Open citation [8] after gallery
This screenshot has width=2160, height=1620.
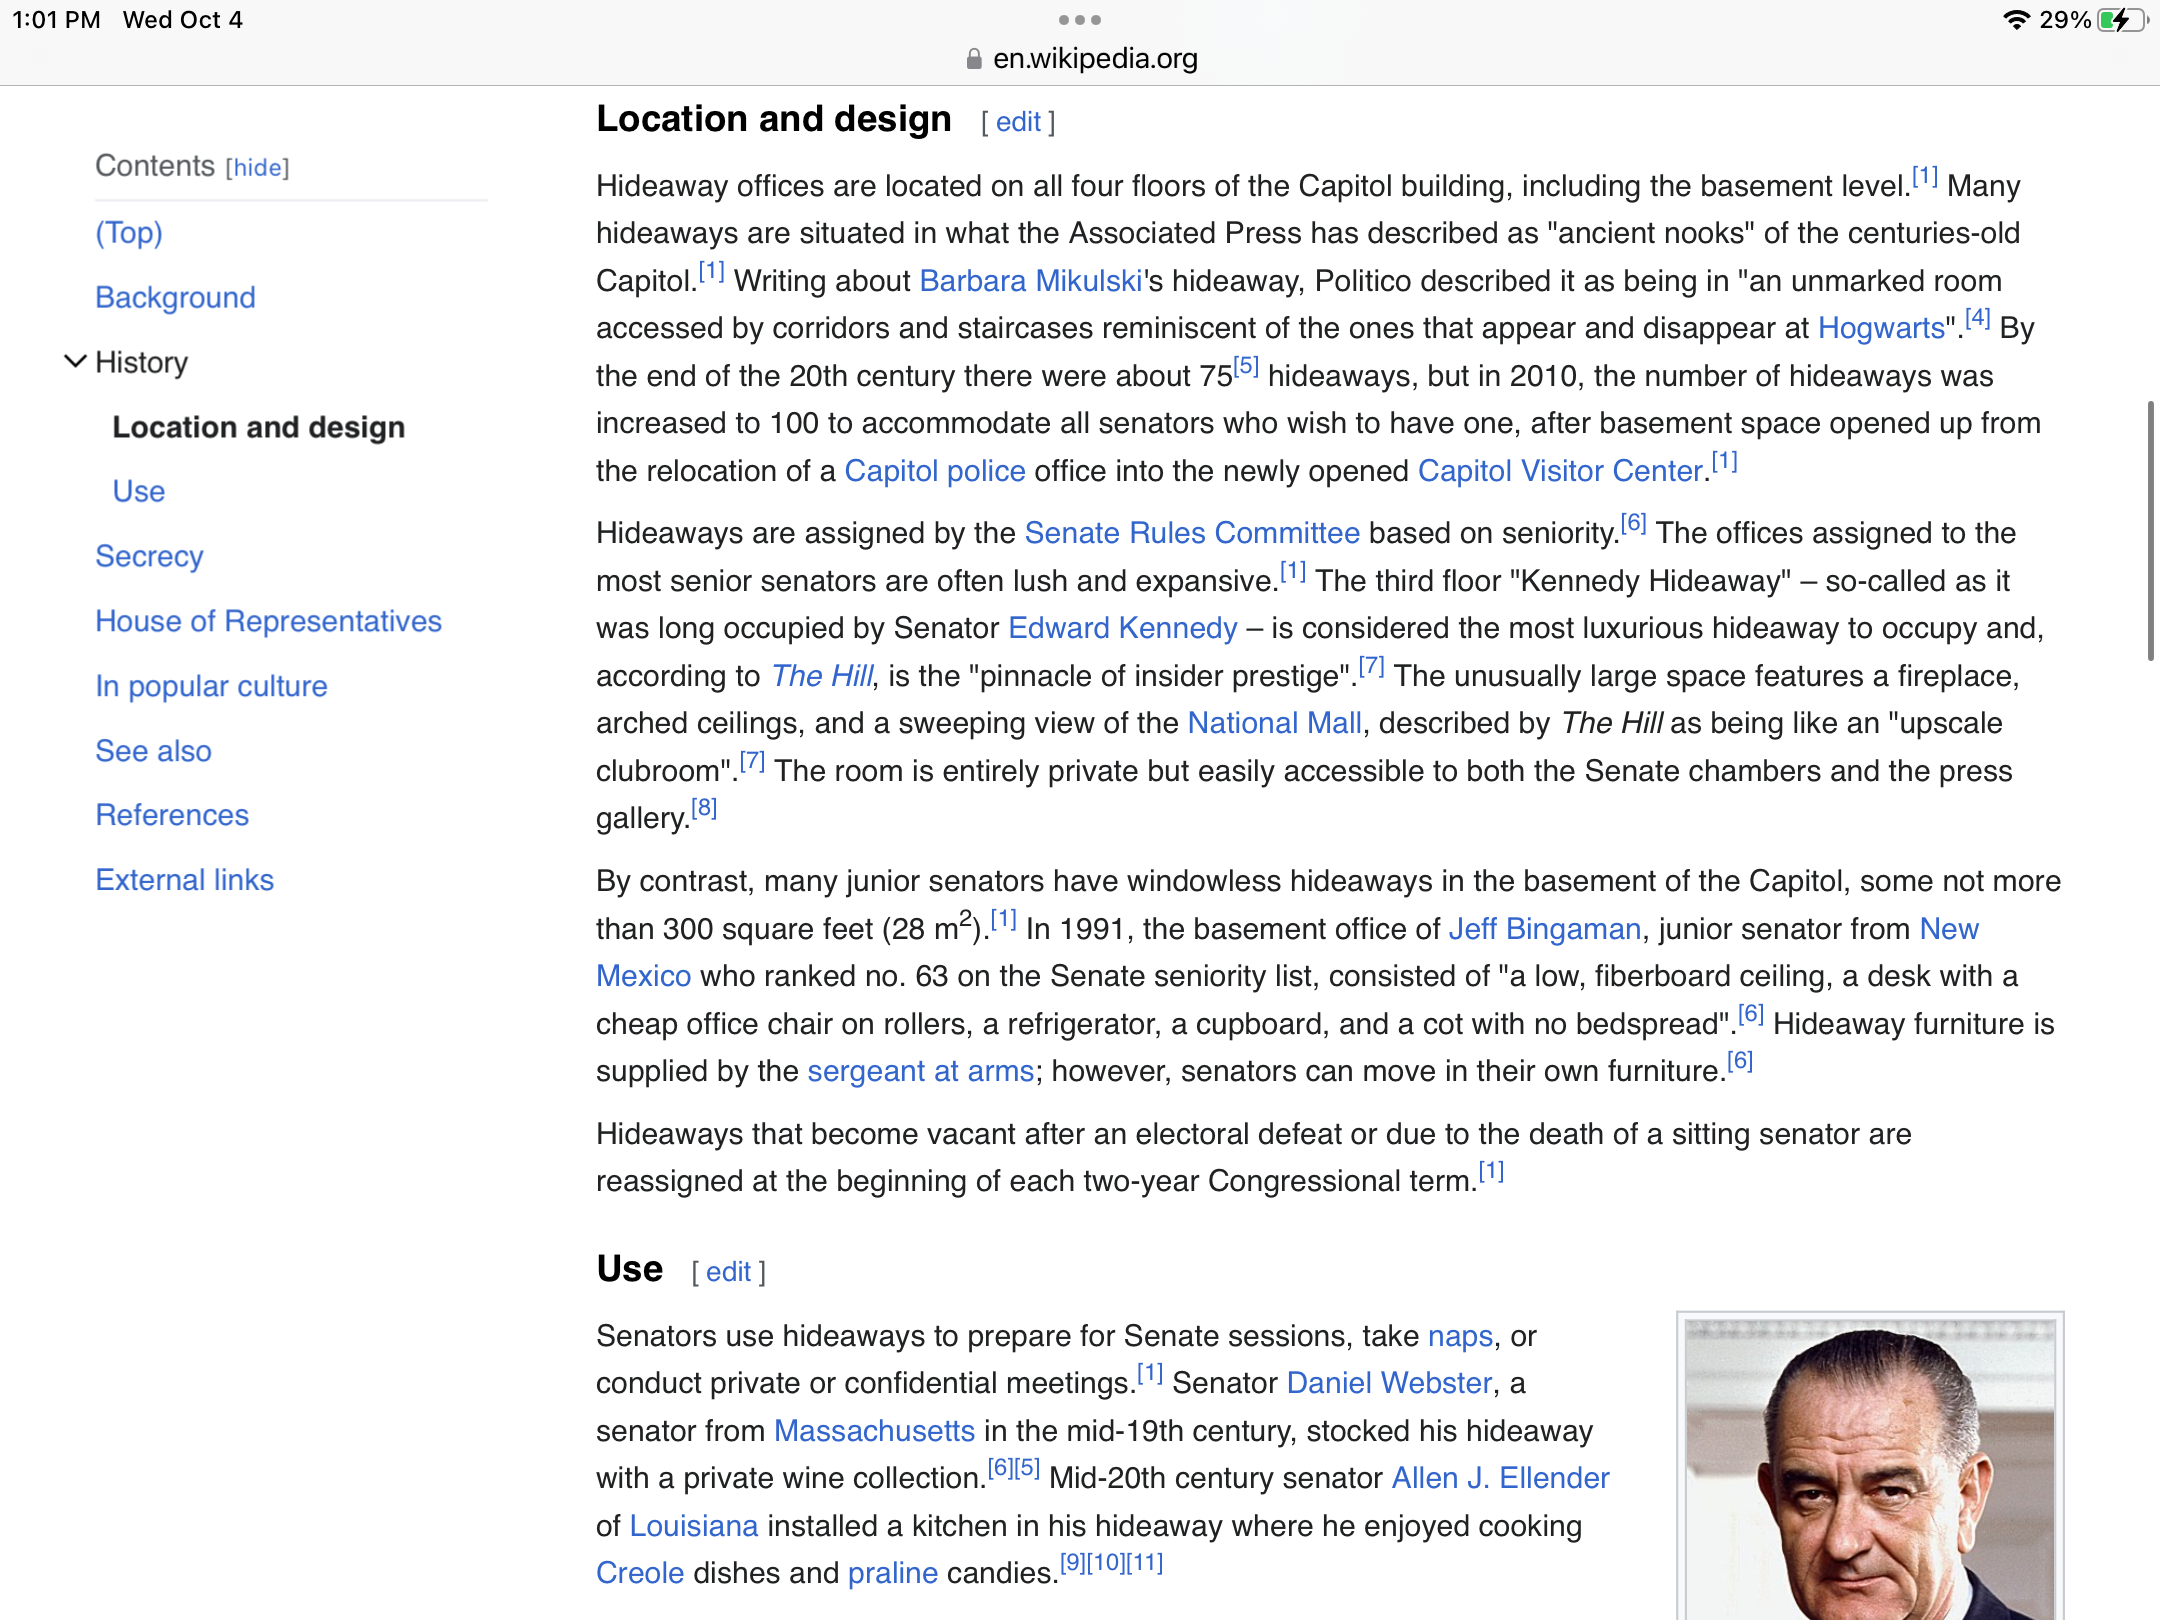[704, 808]
